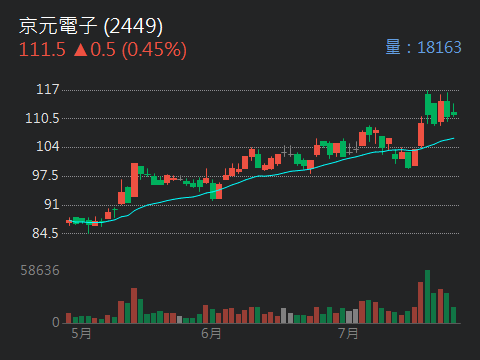Click the 6月 date axis label

(211, 333)
